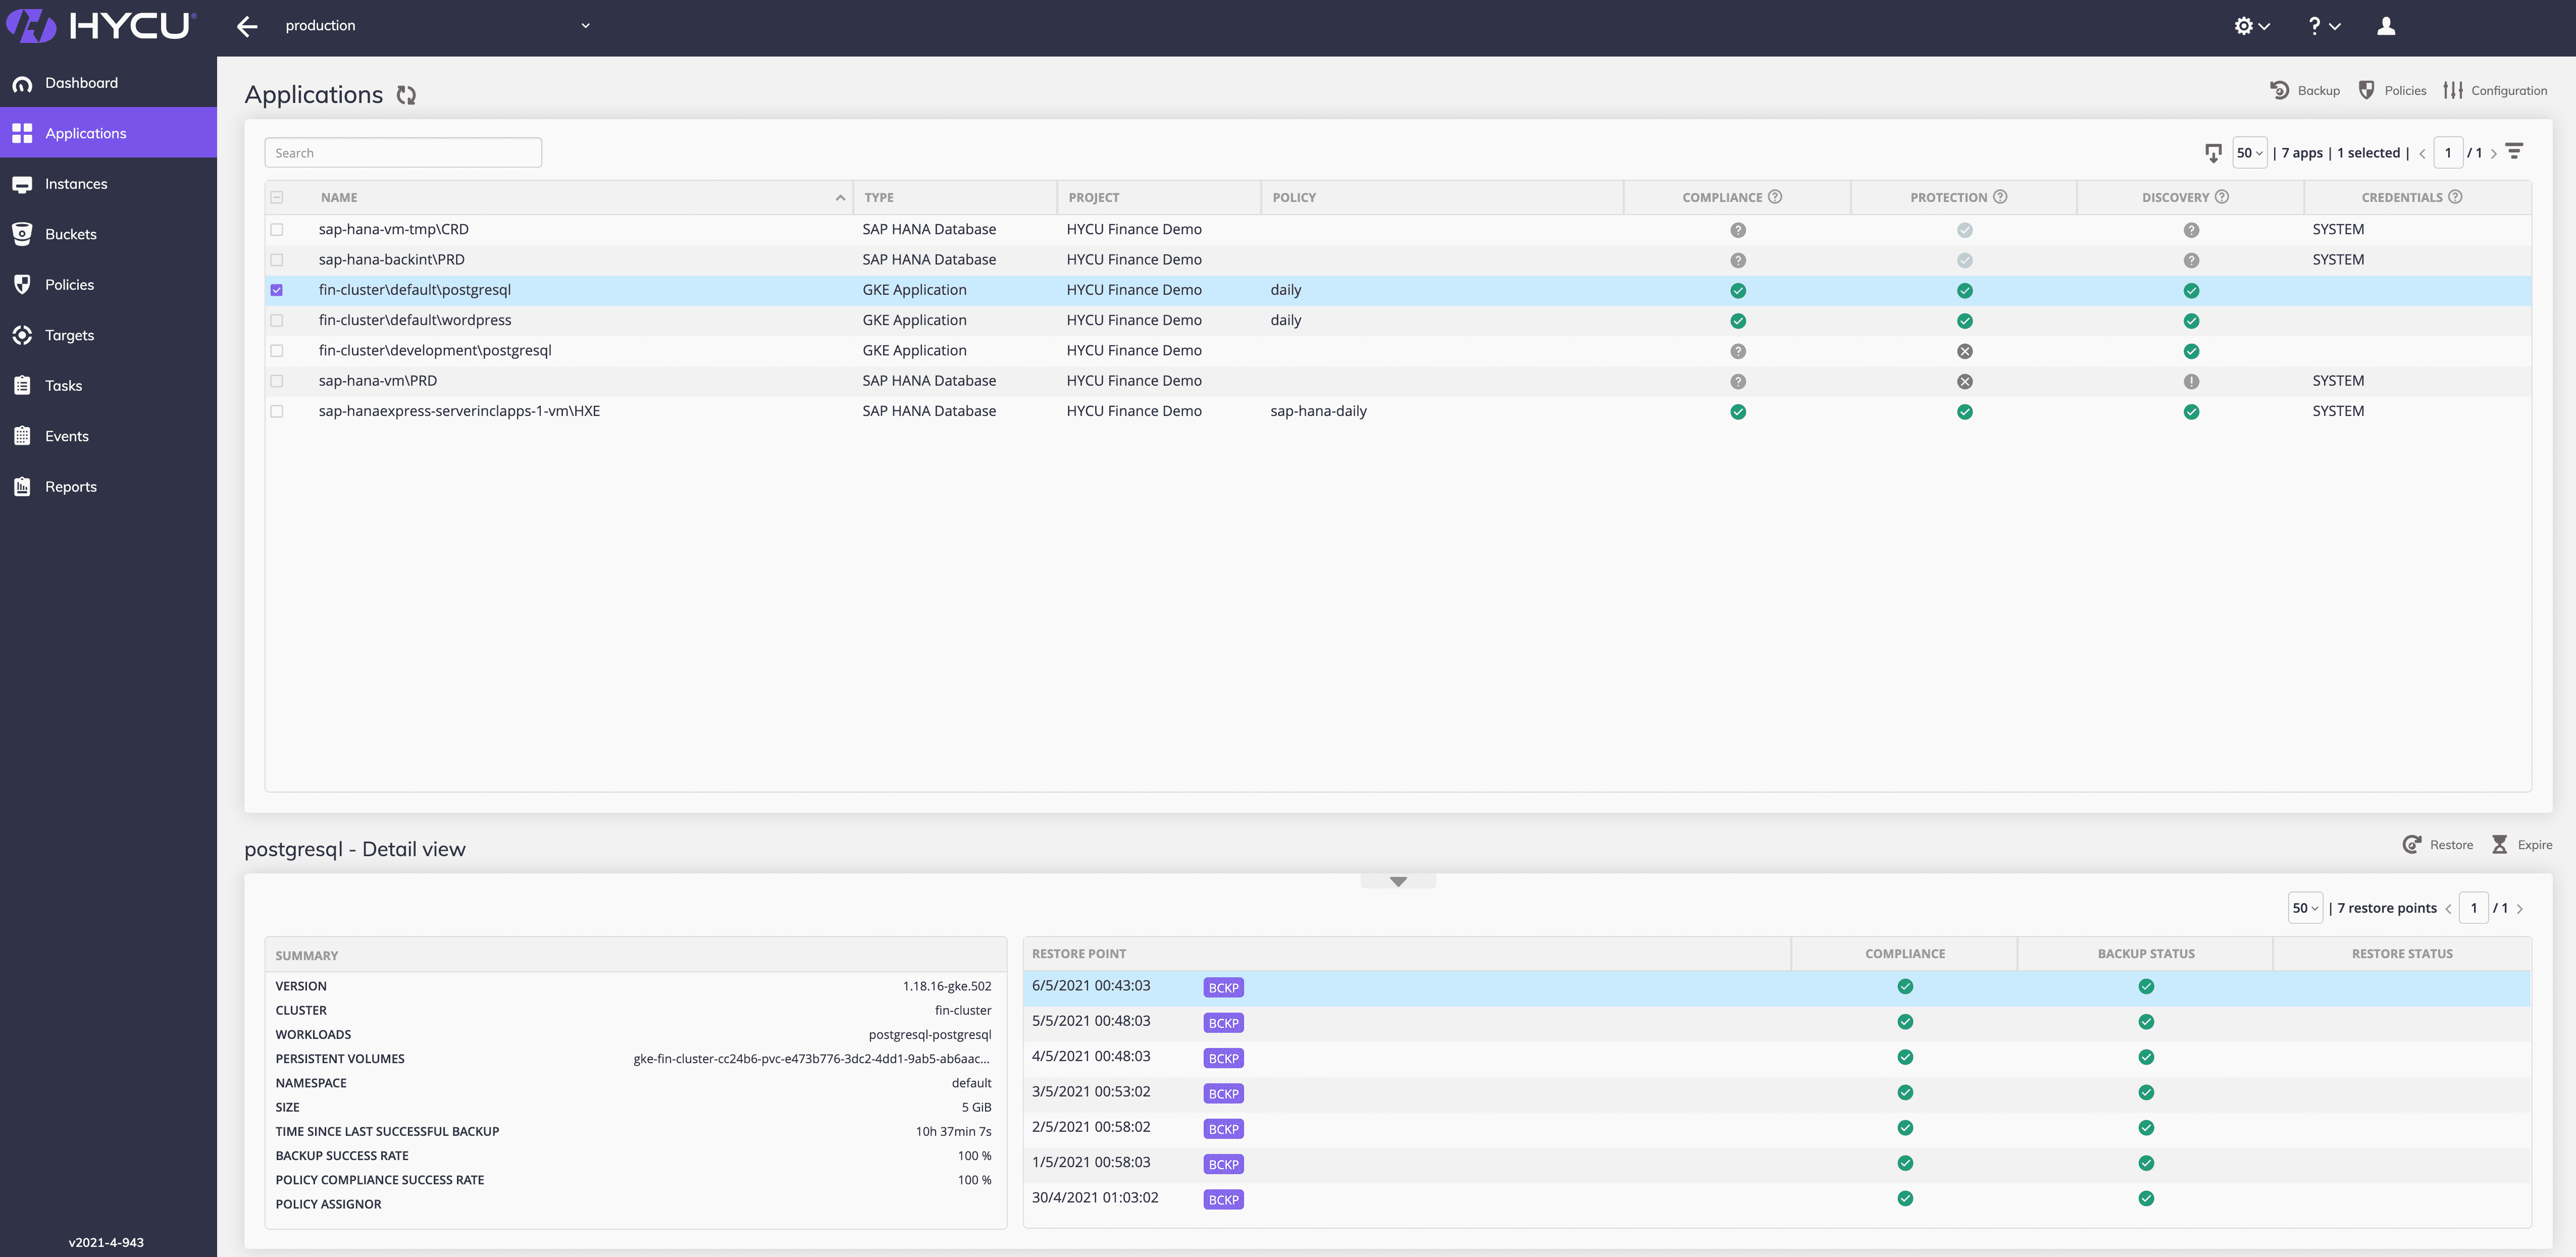Image resolution: width=2576 pixels, height=1257 pixels.
Task: Click previous page arrow for applications
Action: click(x=2422, y=154)
